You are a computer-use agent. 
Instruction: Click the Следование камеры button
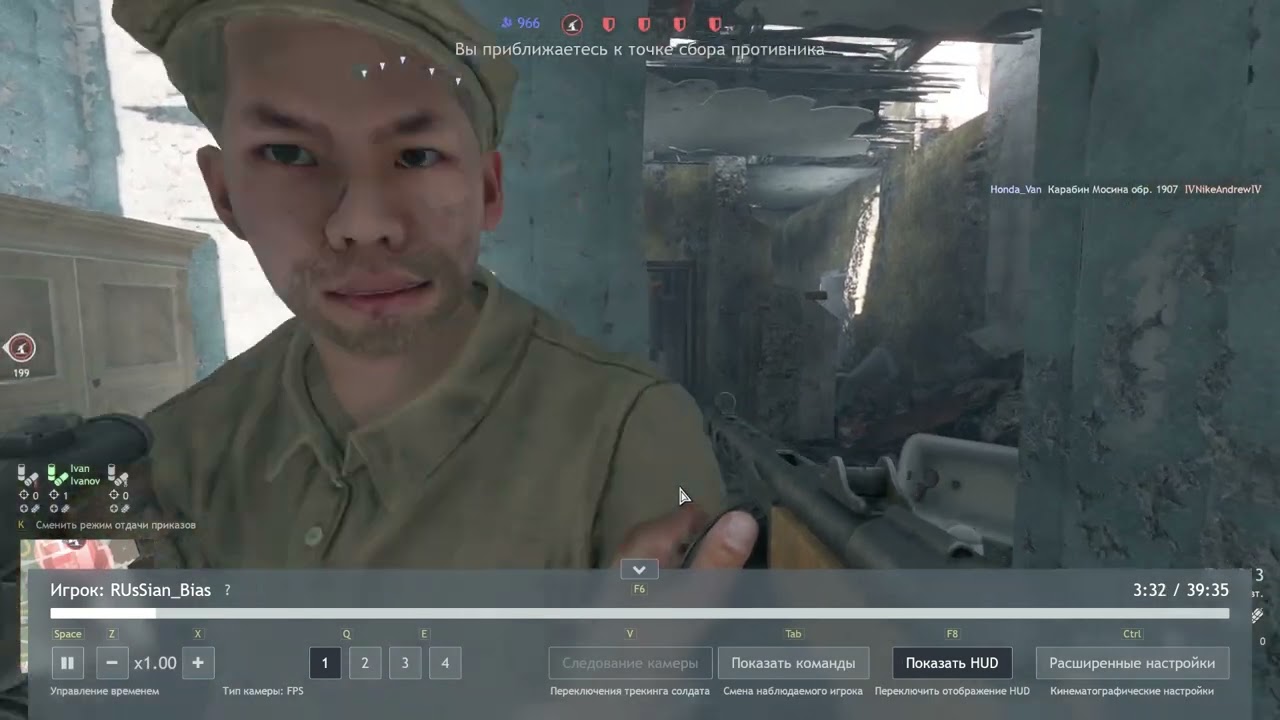pyautogui.click(x=630, y=663)
